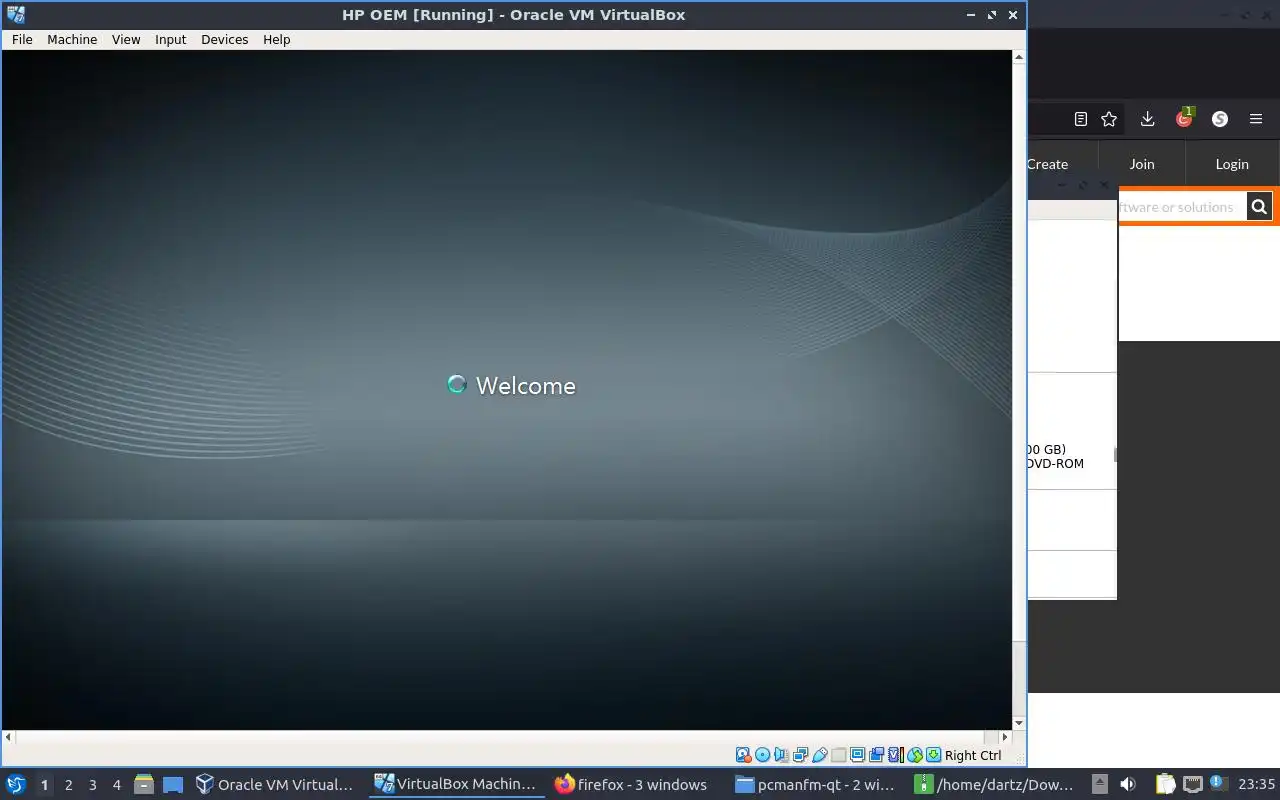The height and width of the screenshot is (800, 1280).
Task: Click the USB devices status icon
Action: [x=820, y=755]
